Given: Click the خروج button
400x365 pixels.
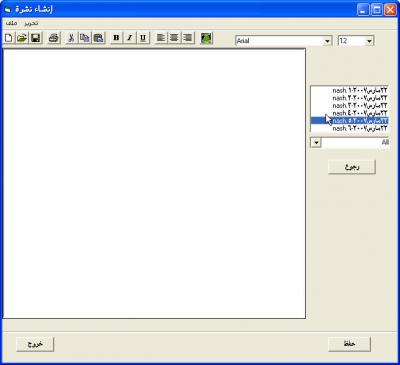Looking at the screenshot, I should pos(35,344).
